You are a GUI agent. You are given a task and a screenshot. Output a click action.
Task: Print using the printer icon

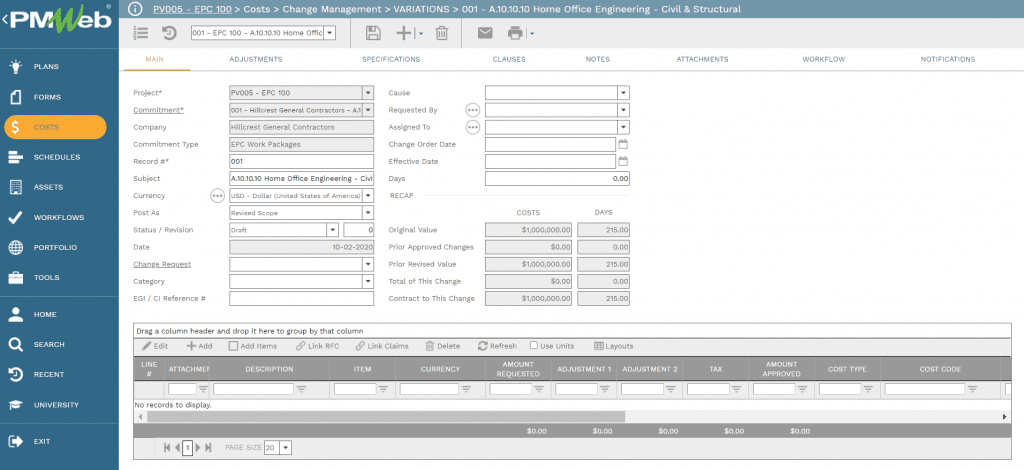coord(516,33)
